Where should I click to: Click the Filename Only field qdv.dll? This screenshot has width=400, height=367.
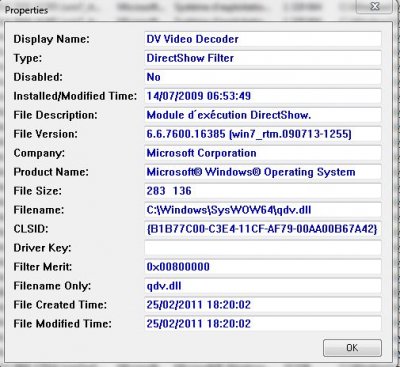(263, 286)
